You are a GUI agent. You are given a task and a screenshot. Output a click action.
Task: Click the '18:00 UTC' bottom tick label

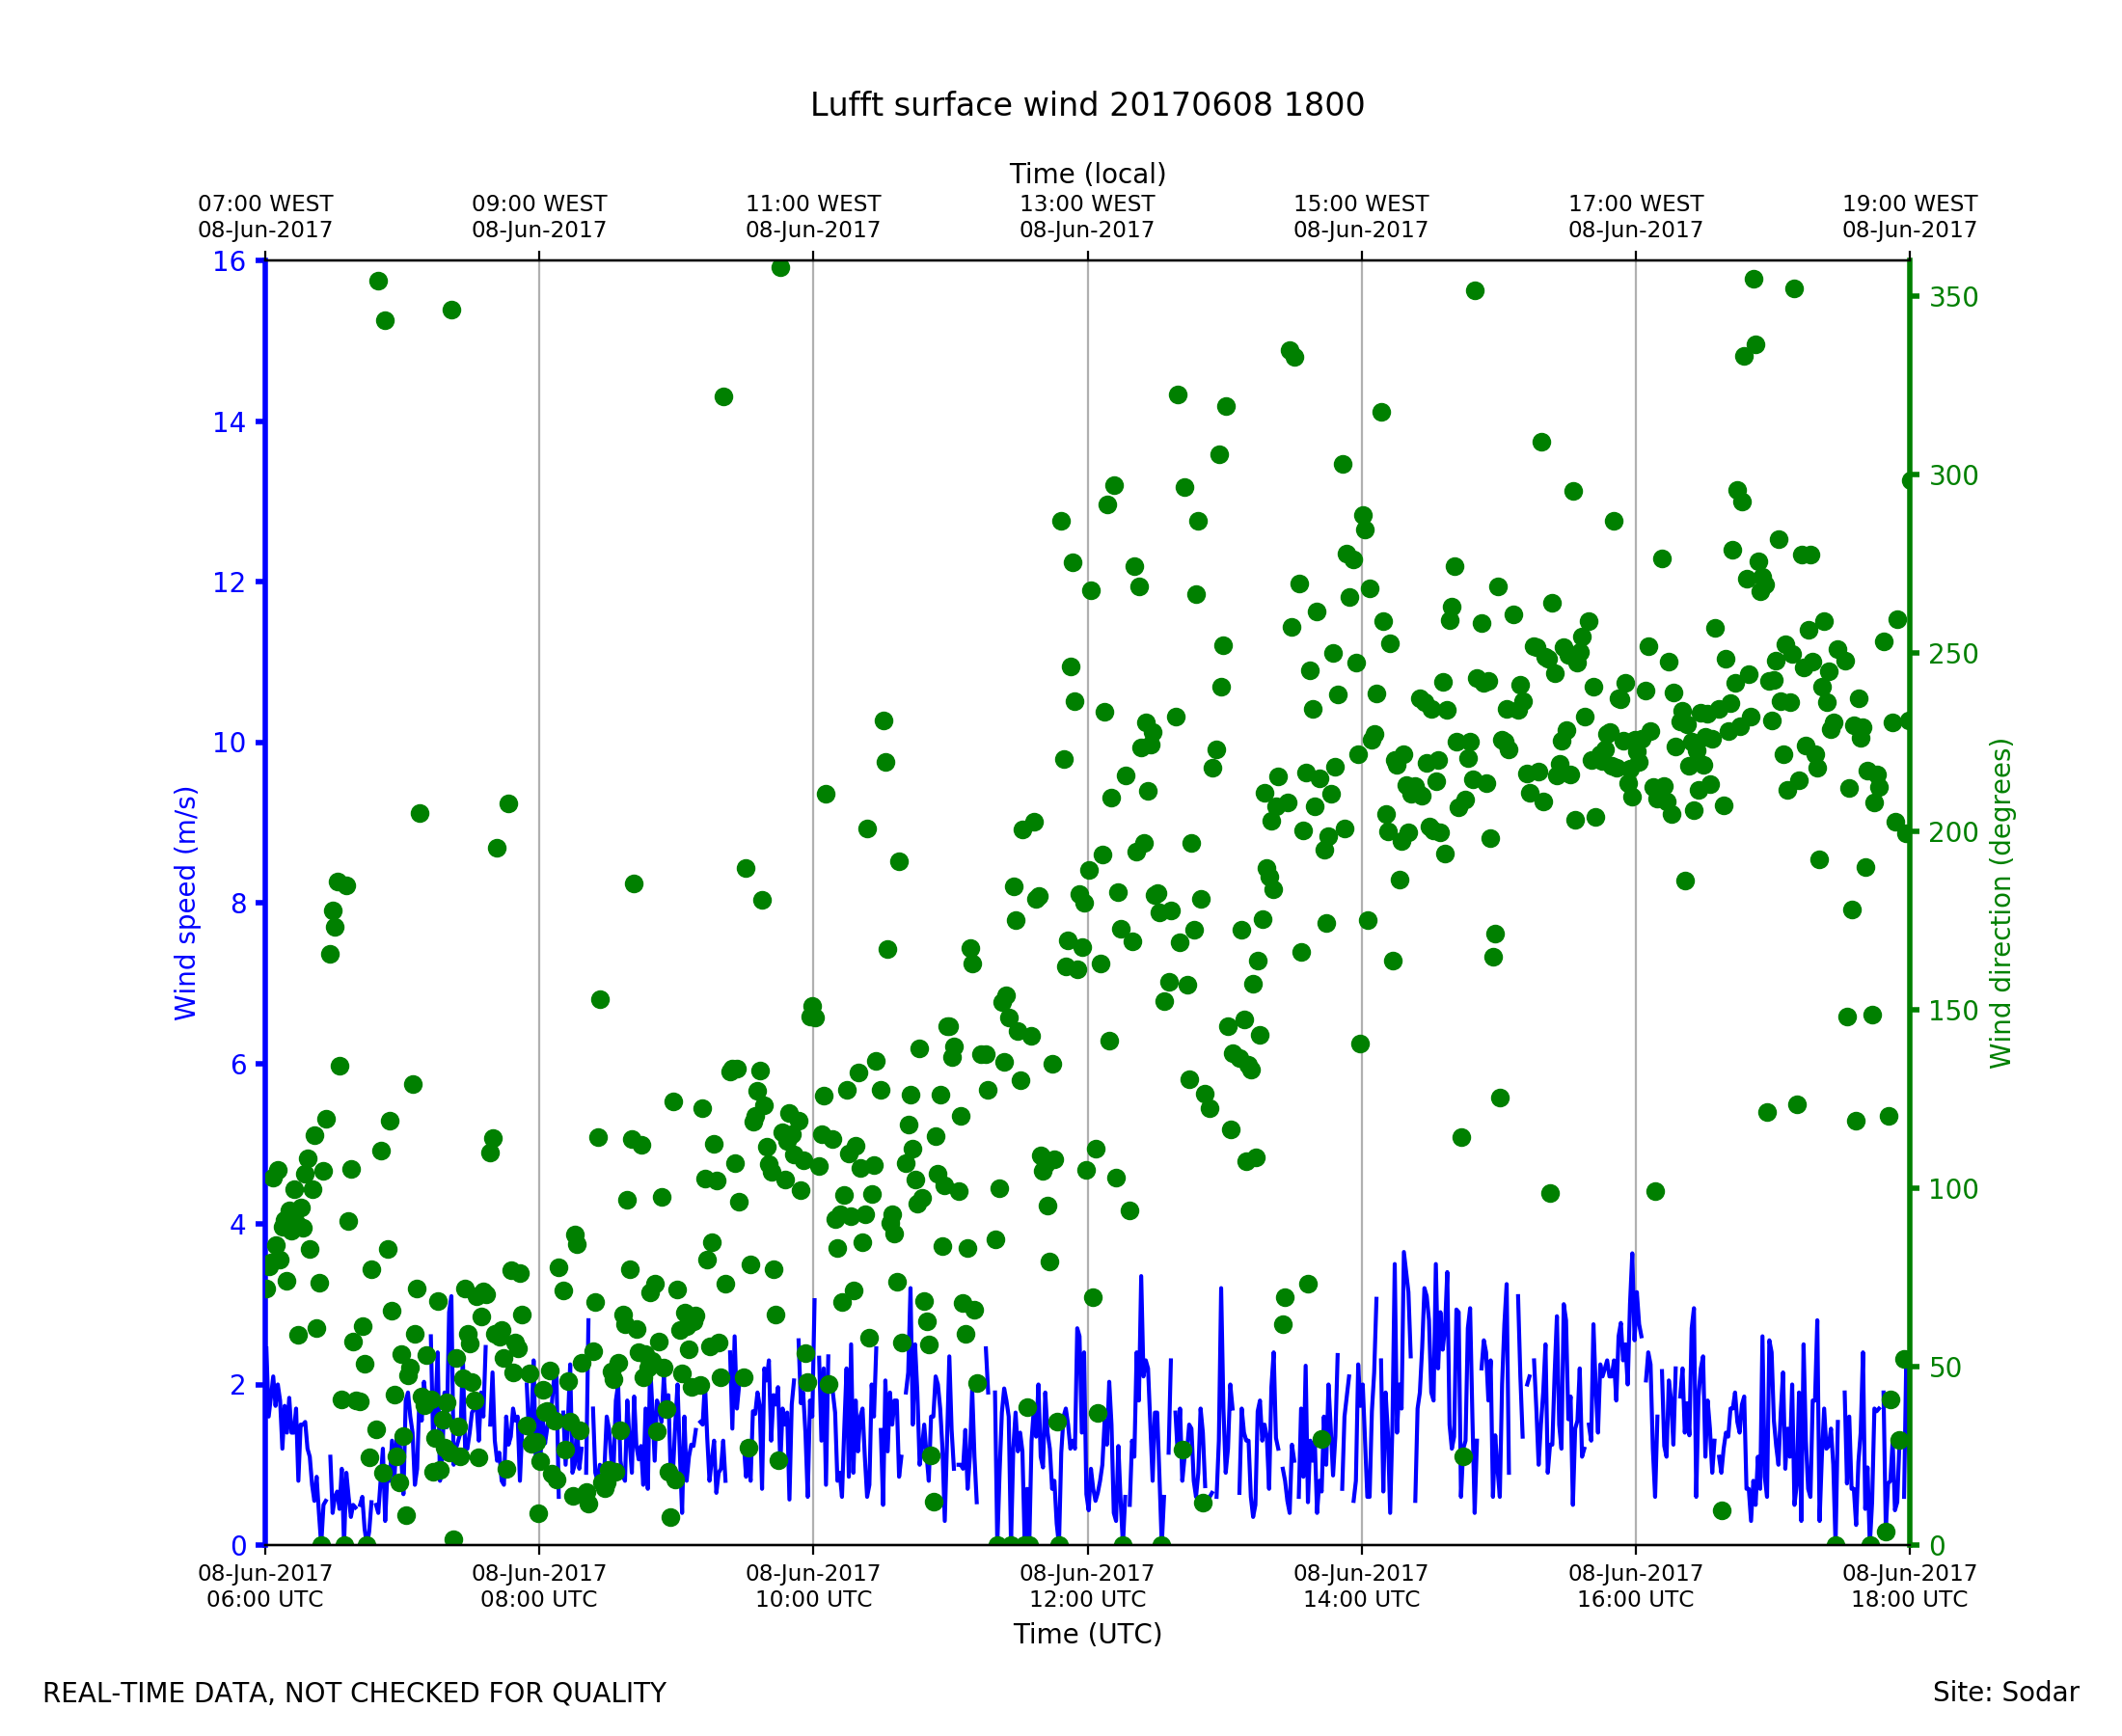tap(1909, 1599)
